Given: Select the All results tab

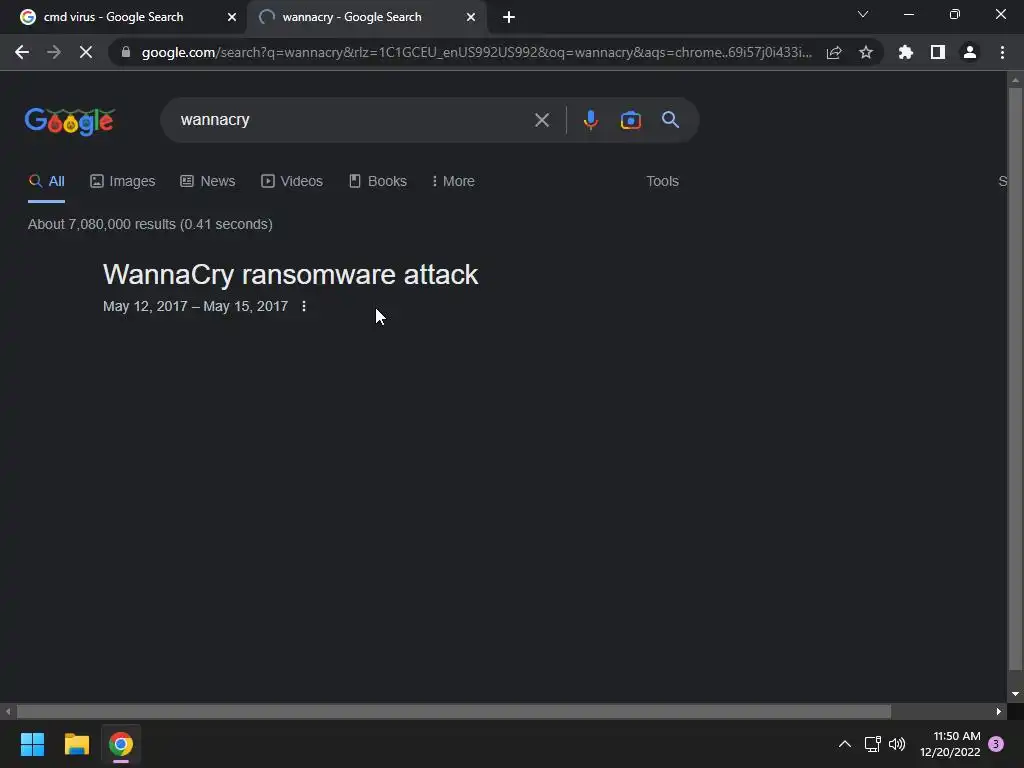Looking at the screenshot, I should [x=46, y=181].
